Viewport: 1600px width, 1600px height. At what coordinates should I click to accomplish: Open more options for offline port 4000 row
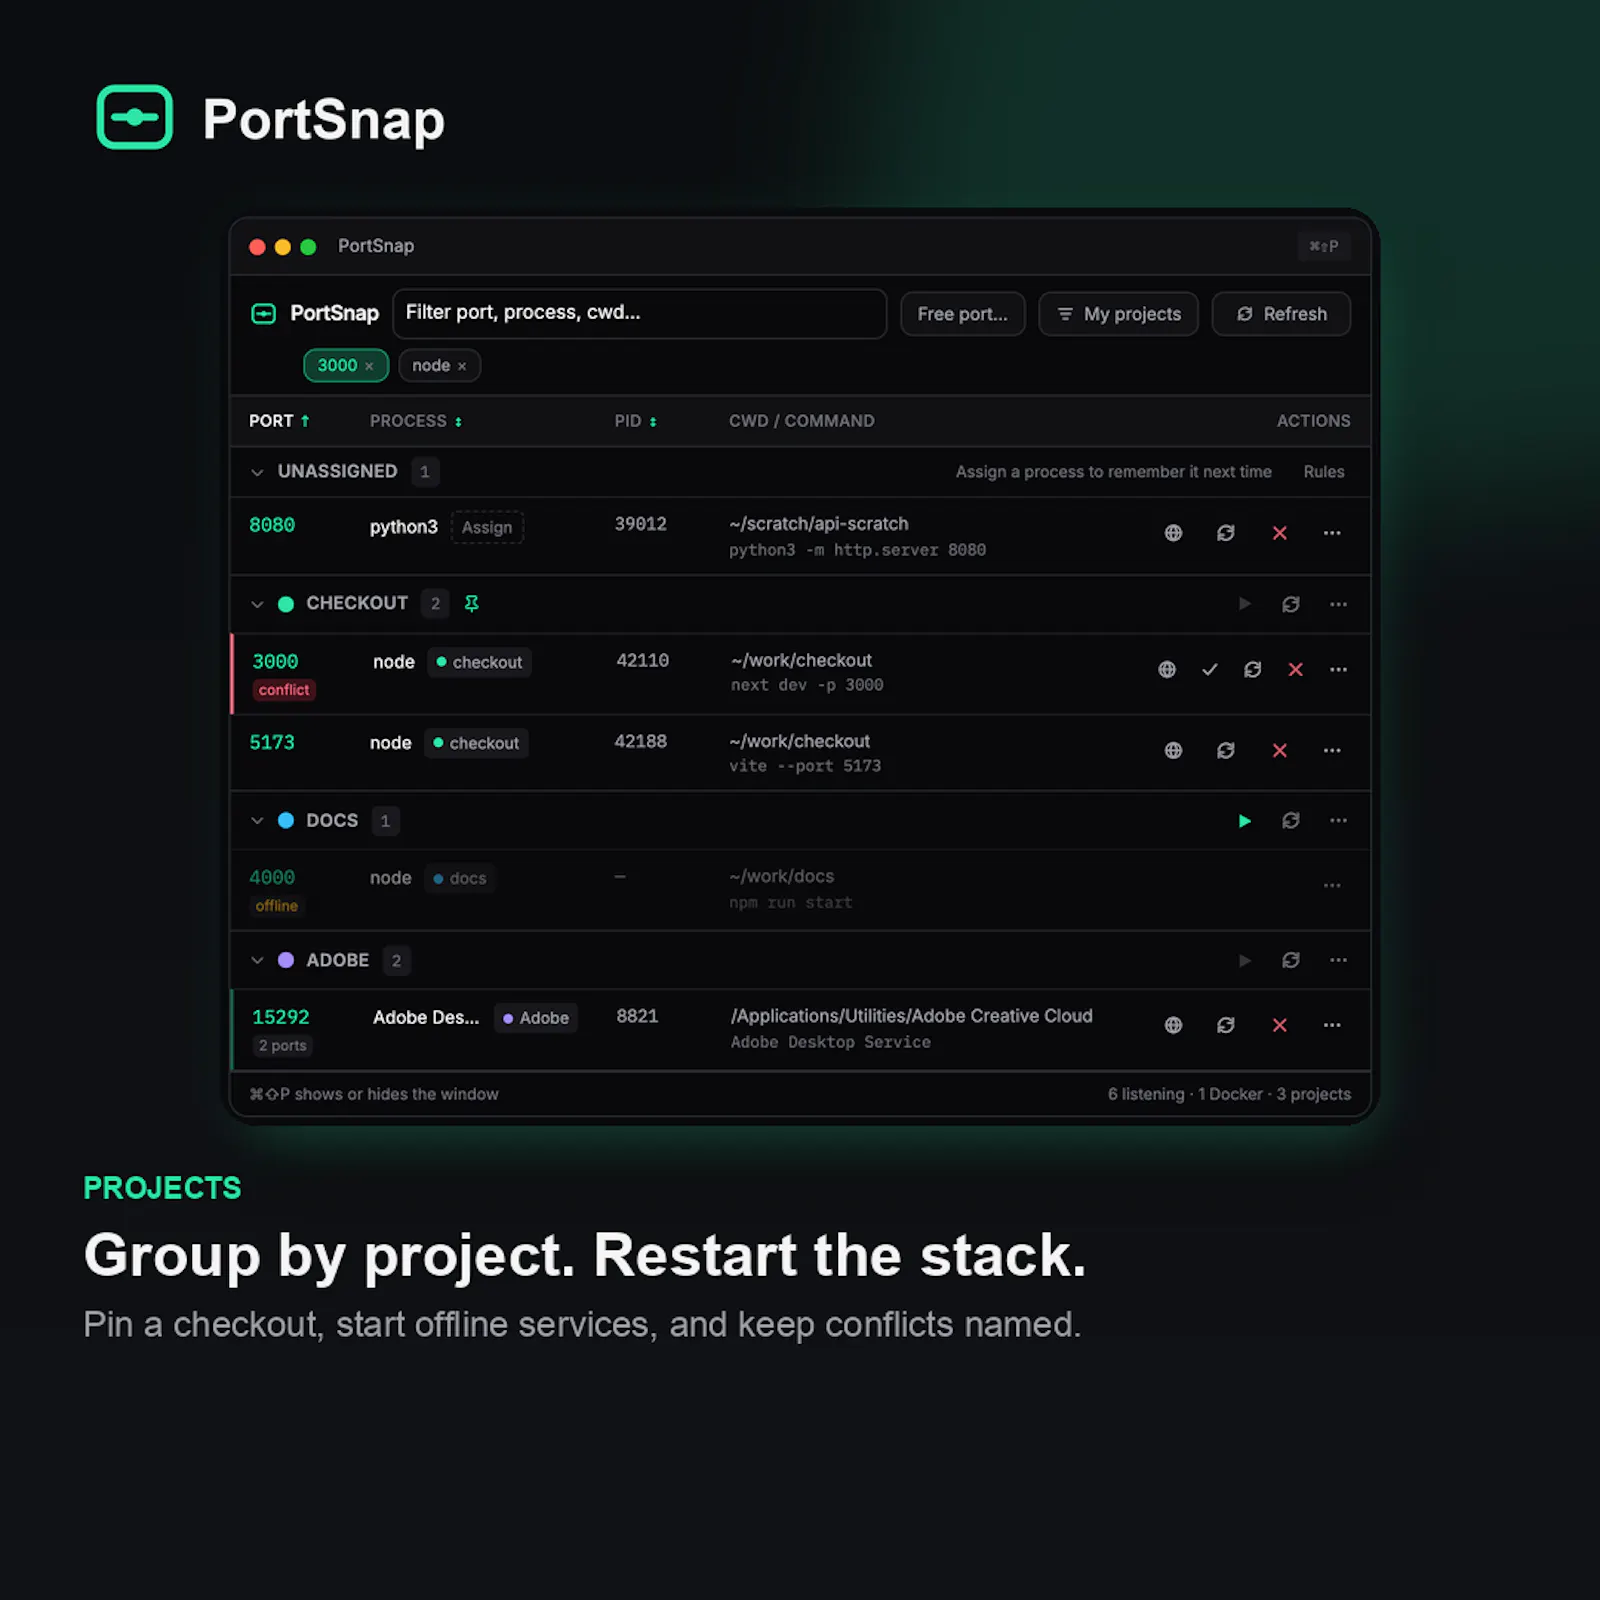(1332, 885)
